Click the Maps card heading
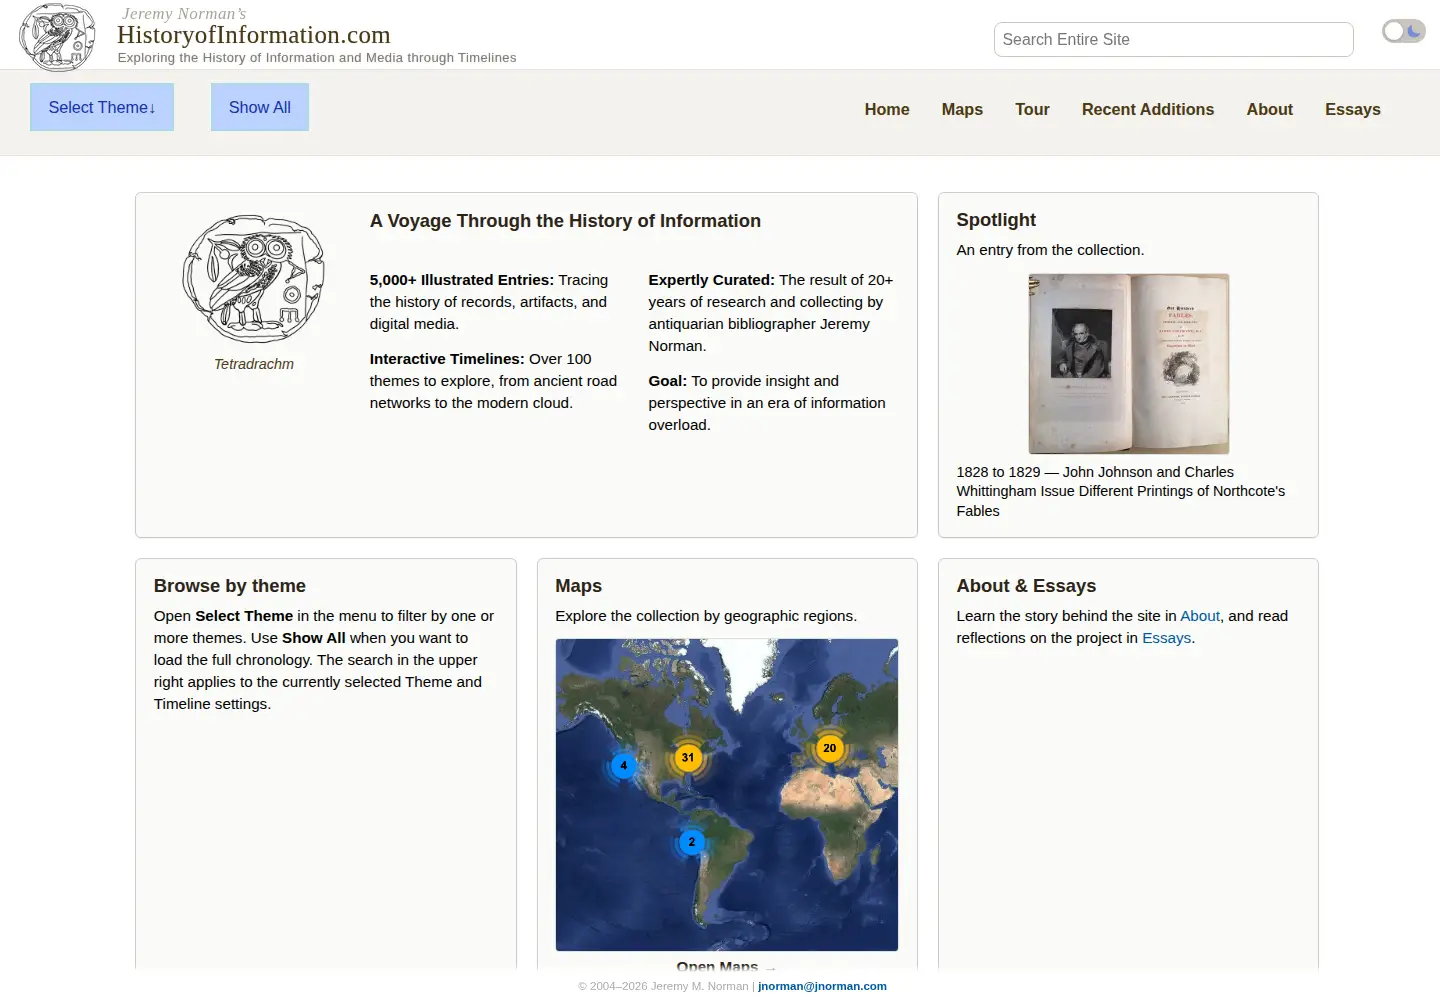The image size is (1440, 1000). click(x=579, y=586)
